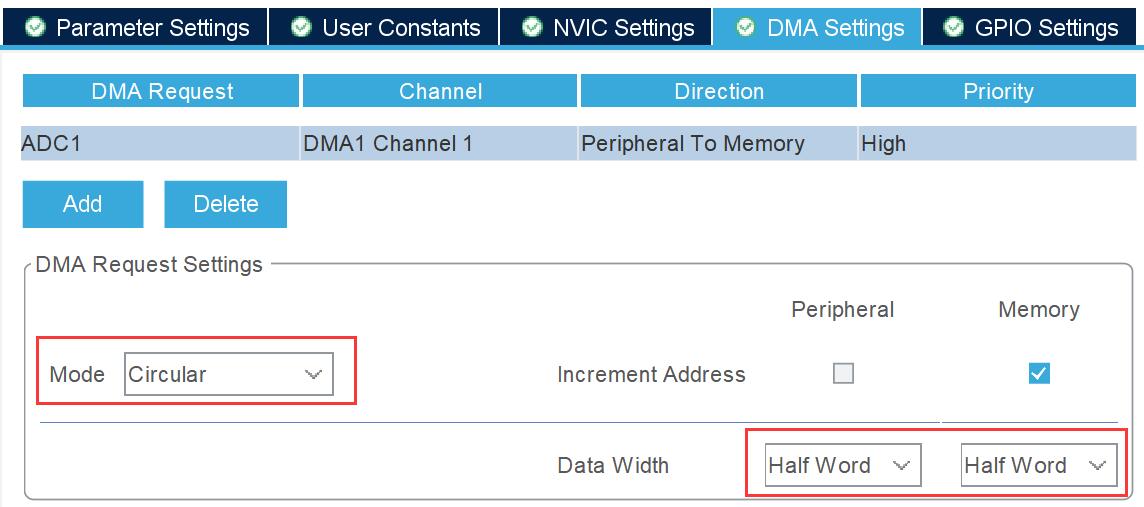
Task: Click green check icon on DMA Settings tab
Action: click(x=745, y=27)
